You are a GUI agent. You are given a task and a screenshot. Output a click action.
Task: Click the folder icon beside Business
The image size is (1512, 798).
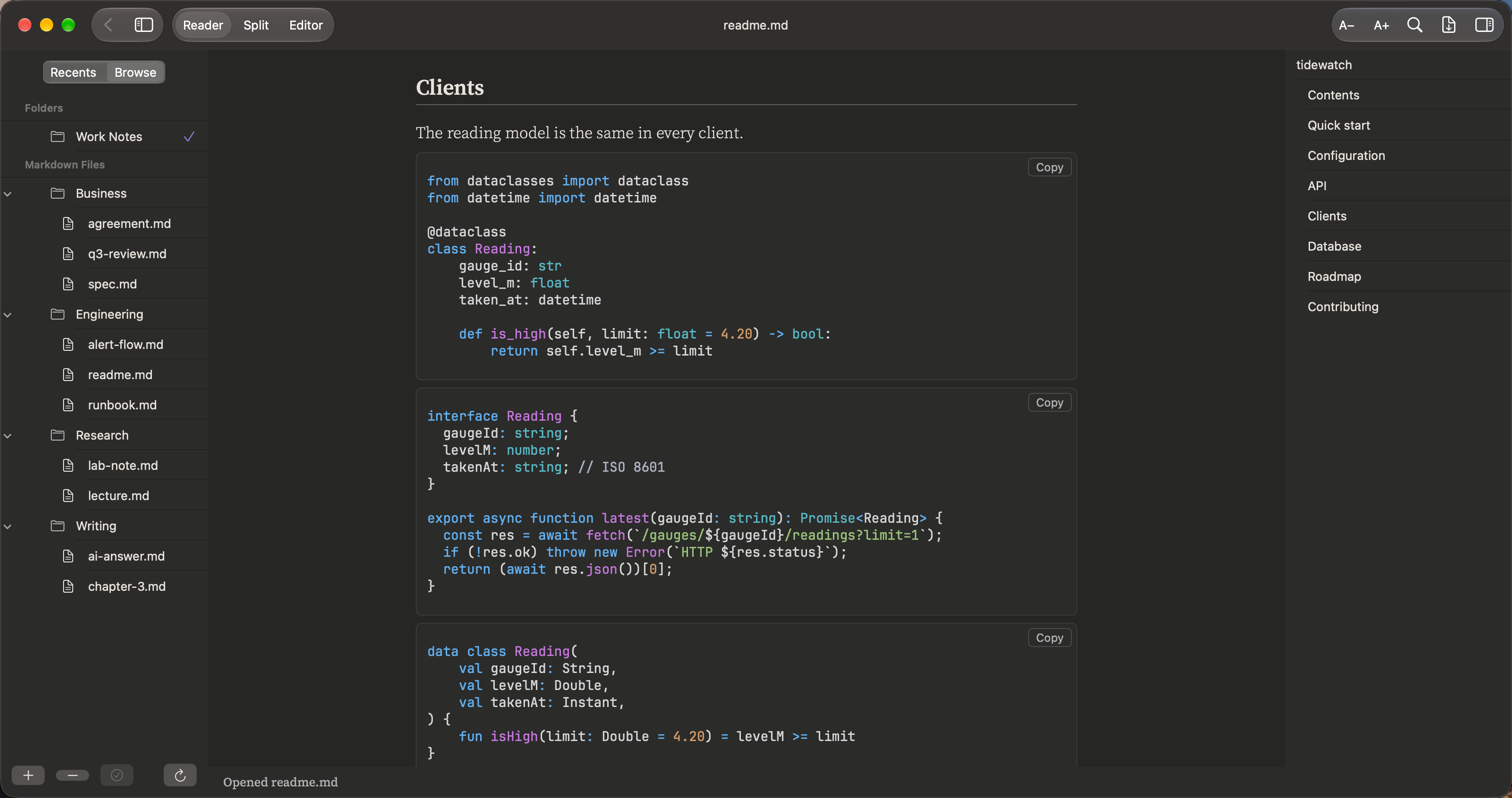pyautogui.click(x=57, y=193)
